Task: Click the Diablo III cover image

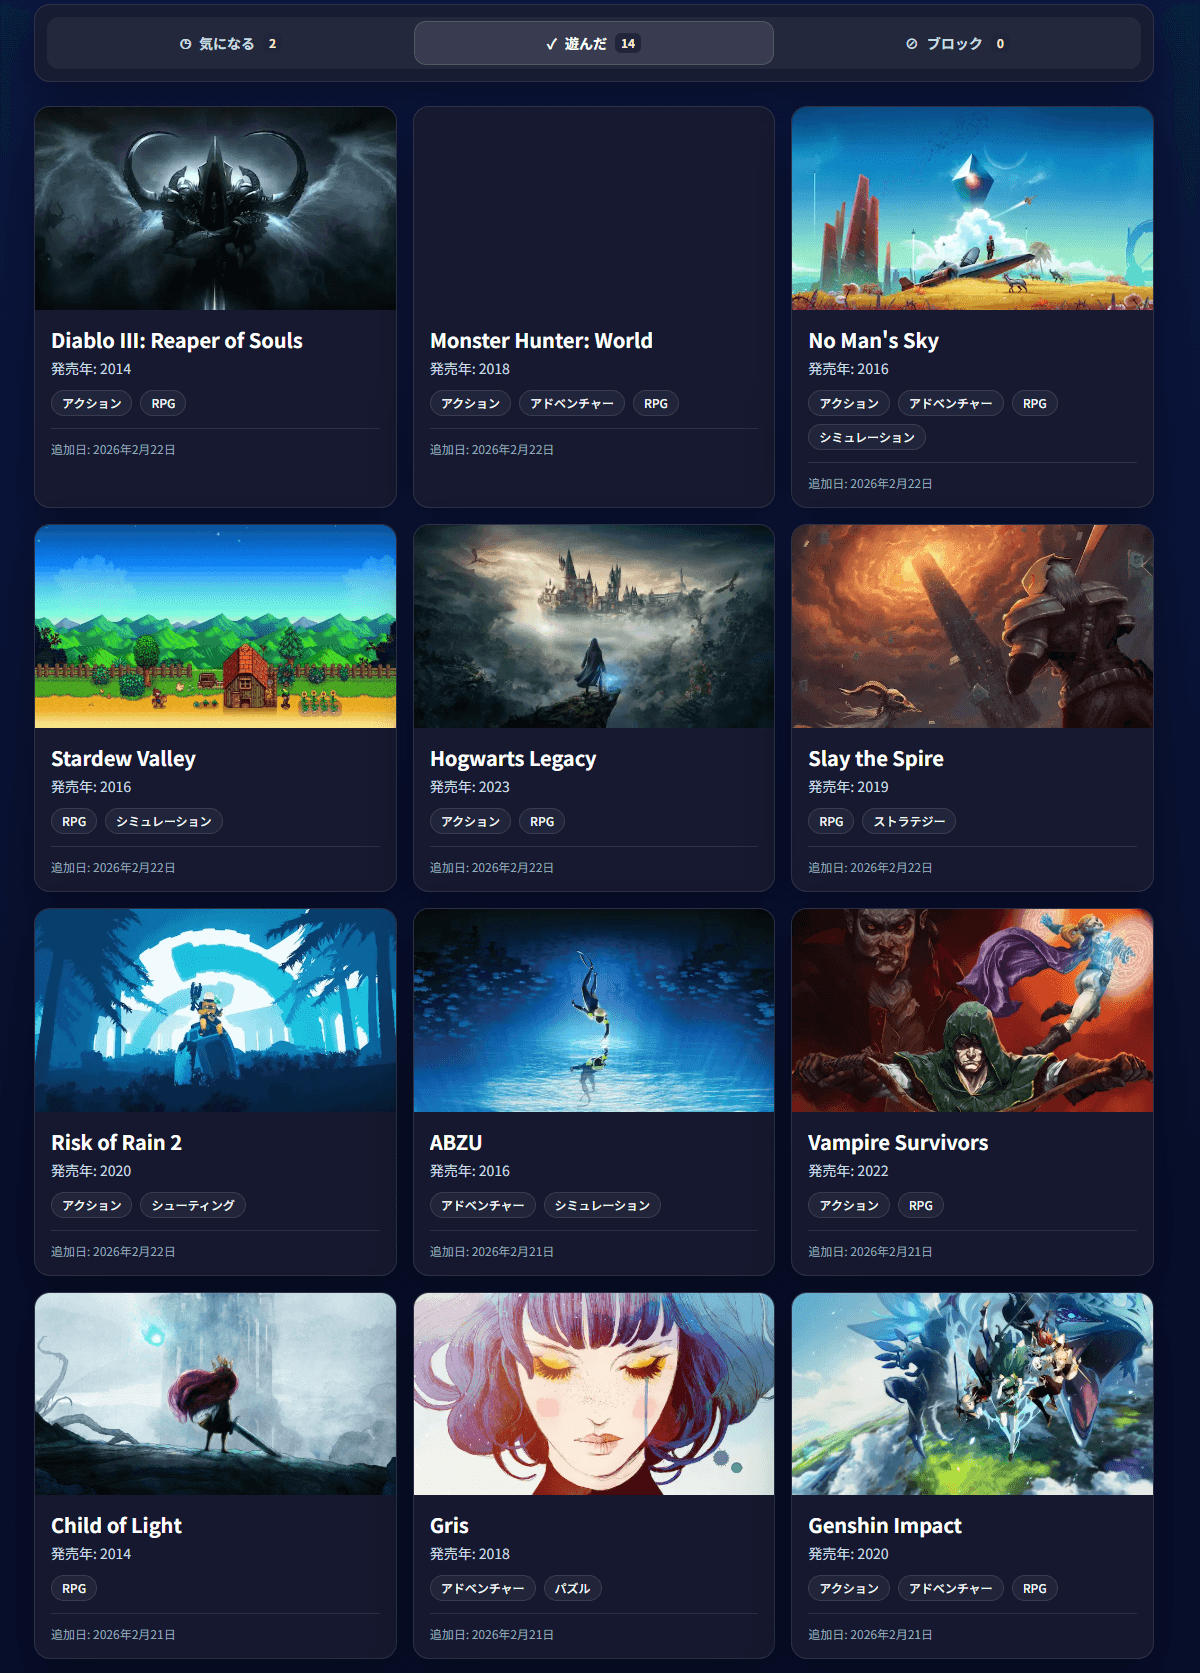Action: pyautogui.click(x=215, y=209)
